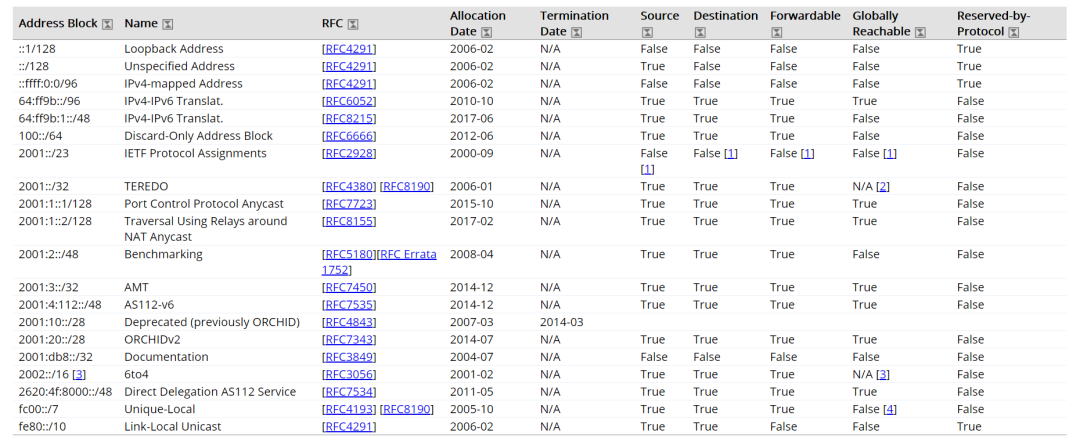Viewport: 1080px width, 441px height.
Task: Open RFC4843 for deprecated ORCHID
Action: [x=349, y=322]
